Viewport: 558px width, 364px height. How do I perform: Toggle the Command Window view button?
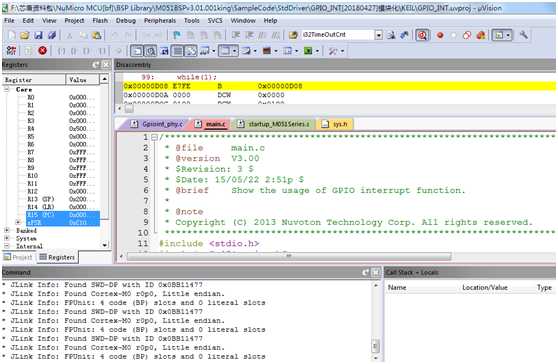point(137,51)
